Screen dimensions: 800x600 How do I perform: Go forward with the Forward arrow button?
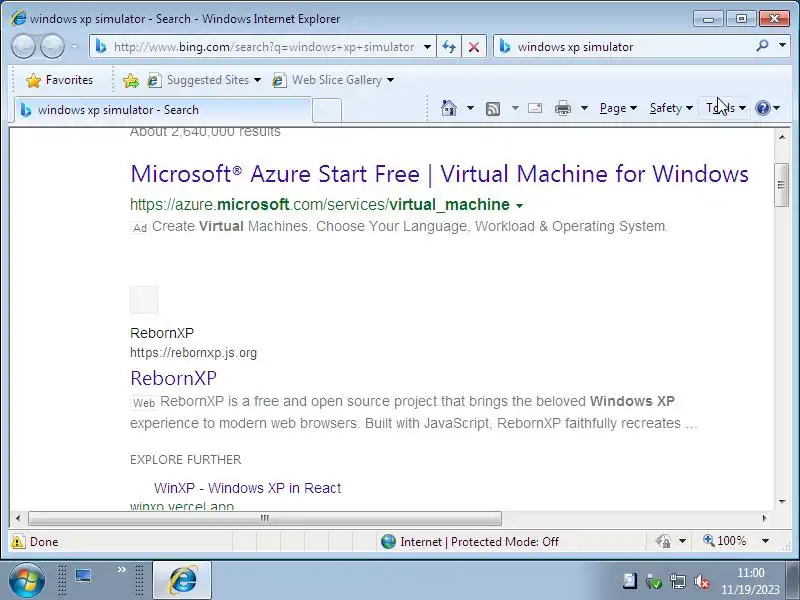click(x=52, y=46)
